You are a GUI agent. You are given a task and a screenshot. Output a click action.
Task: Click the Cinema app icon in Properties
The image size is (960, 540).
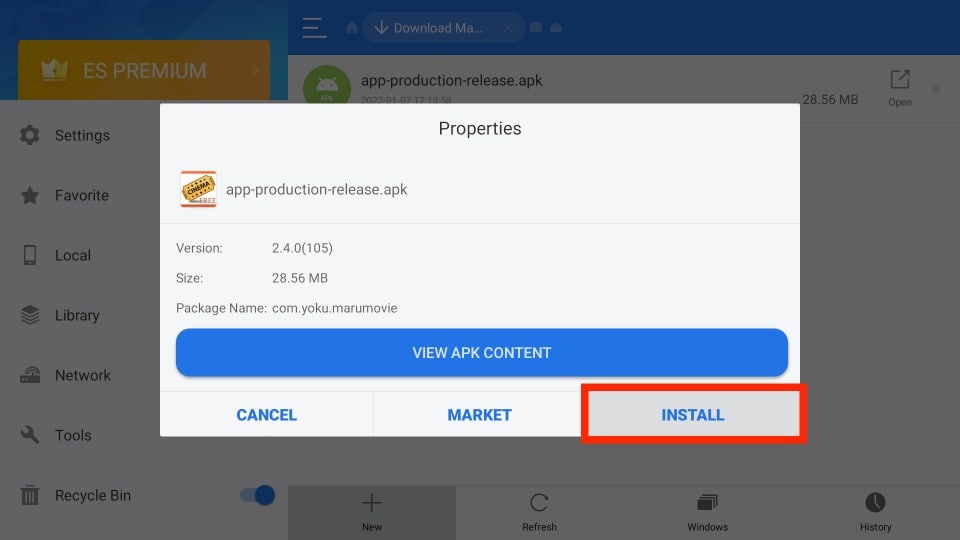pos(198,189)
